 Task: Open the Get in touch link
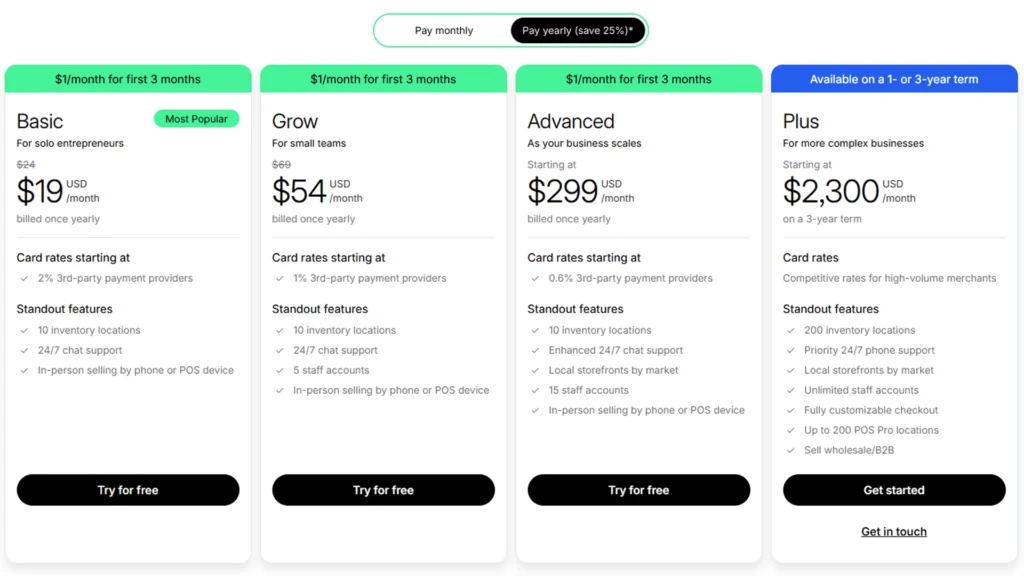point(893,531)
